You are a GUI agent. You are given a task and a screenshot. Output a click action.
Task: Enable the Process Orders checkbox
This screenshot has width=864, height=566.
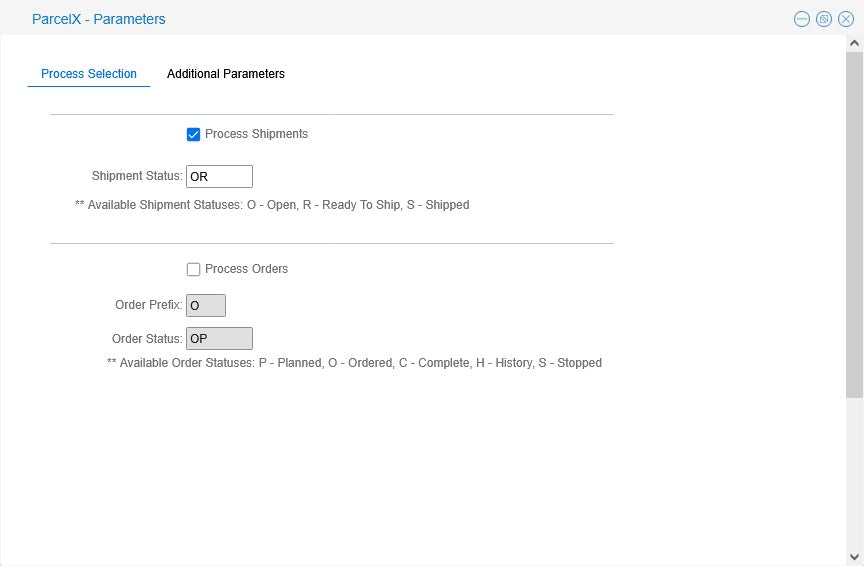194,269
